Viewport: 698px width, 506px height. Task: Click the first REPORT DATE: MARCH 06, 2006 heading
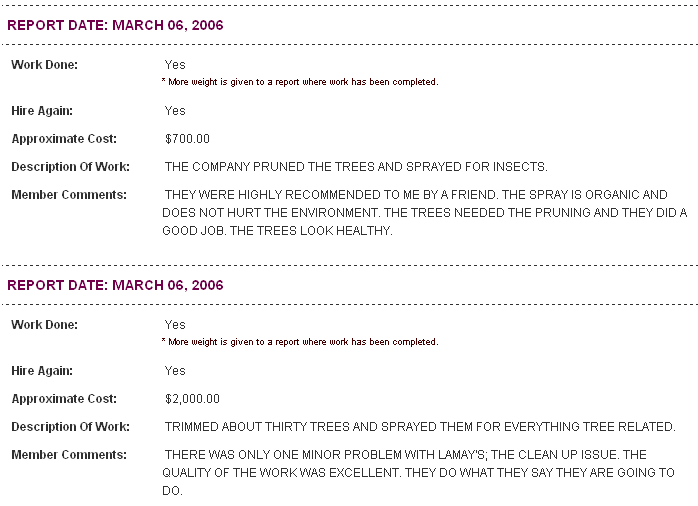115,25
